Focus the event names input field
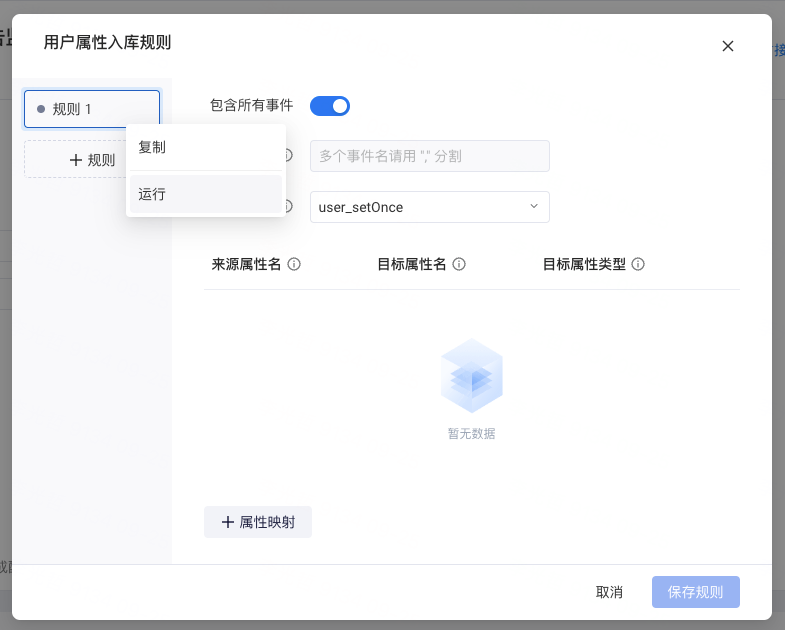785x630 pixels. point(429,156)
